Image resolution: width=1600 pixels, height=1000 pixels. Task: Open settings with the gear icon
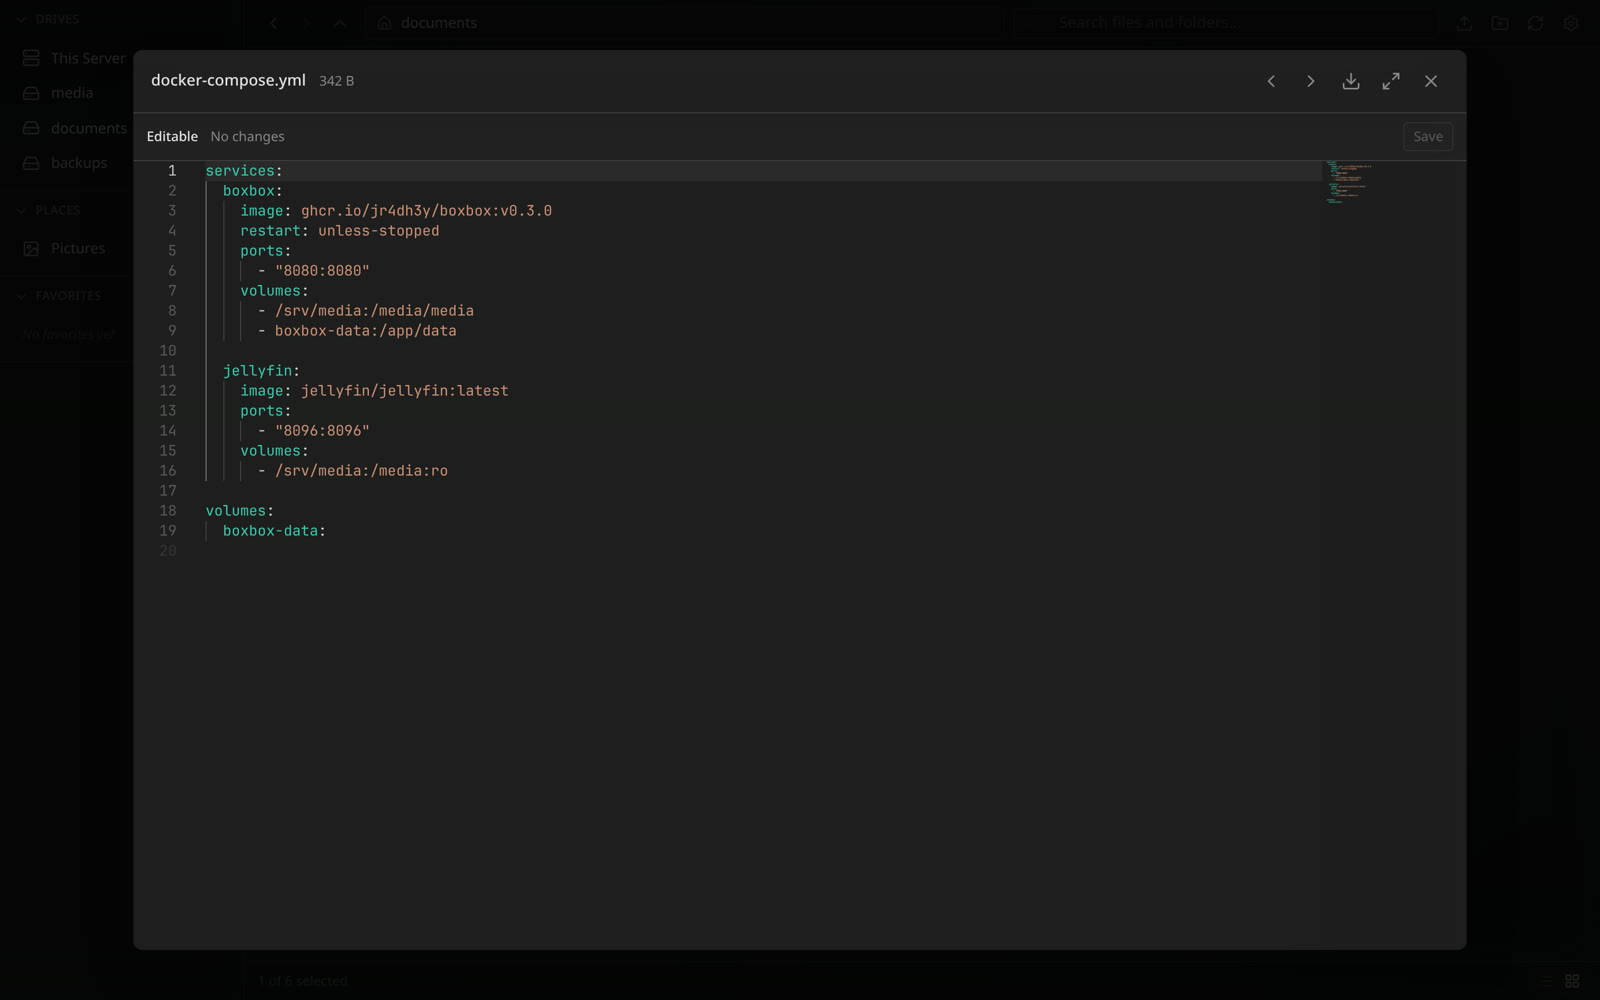1571,23
